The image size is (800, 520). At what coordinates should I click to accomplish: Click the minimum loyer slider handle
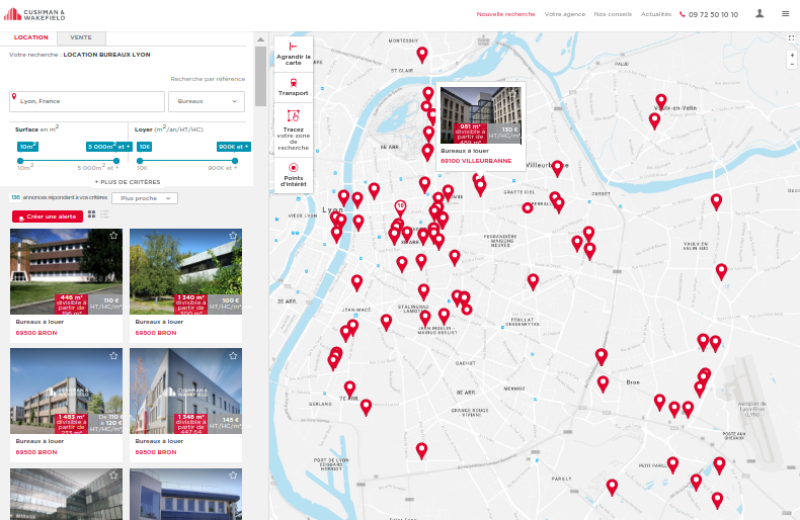pyautogui.click(x=140, y=161)
